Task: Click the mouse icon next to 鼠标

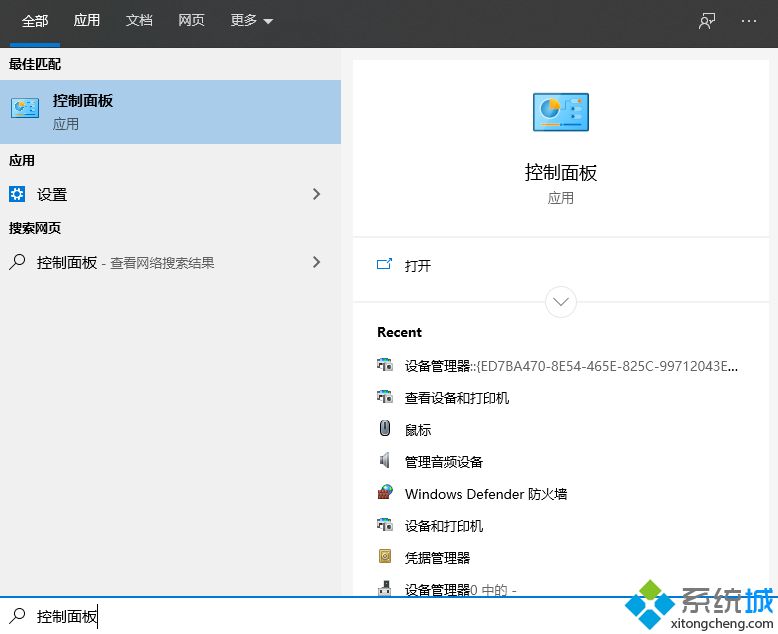Action: (x=385, y=428)
